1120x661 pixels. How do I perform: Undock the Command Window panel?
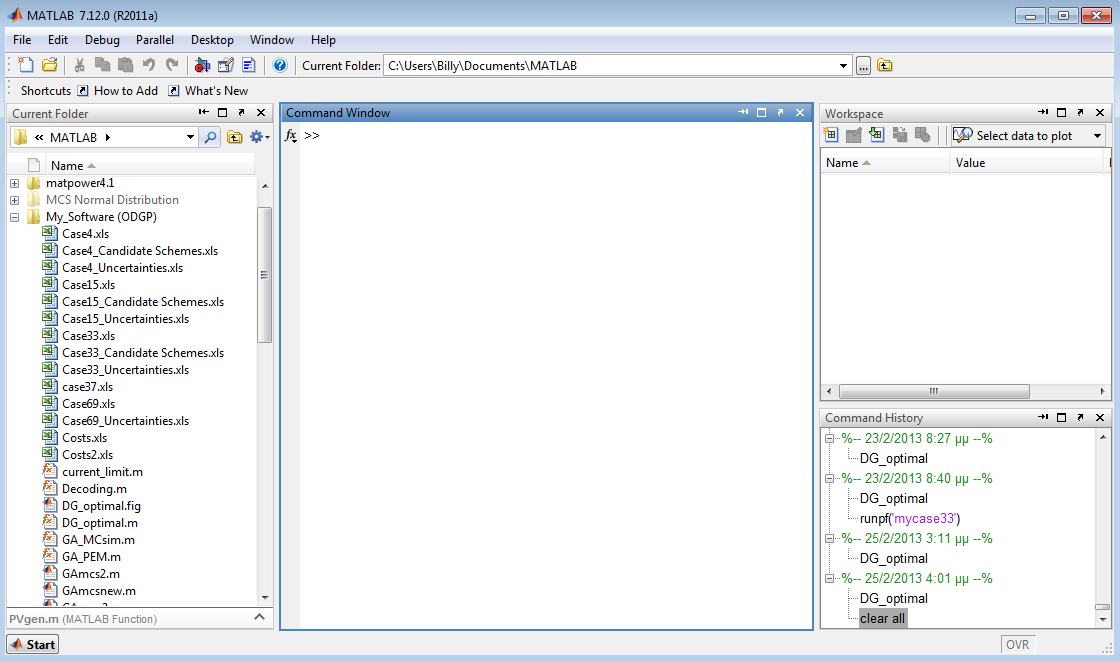coord(780,113)
